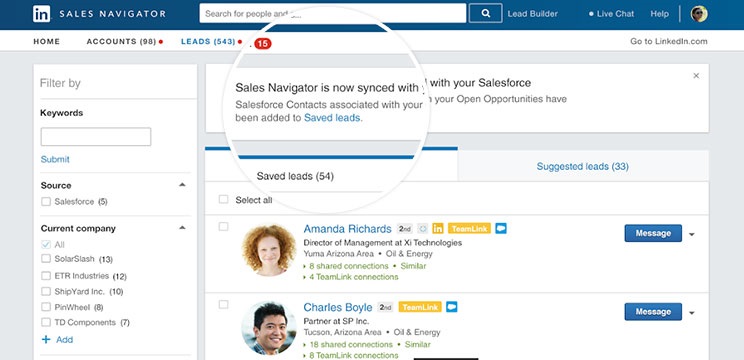Focus the Keywords input box
The width and height of the screenshot is (744, 360).
[x=96, y=137]
